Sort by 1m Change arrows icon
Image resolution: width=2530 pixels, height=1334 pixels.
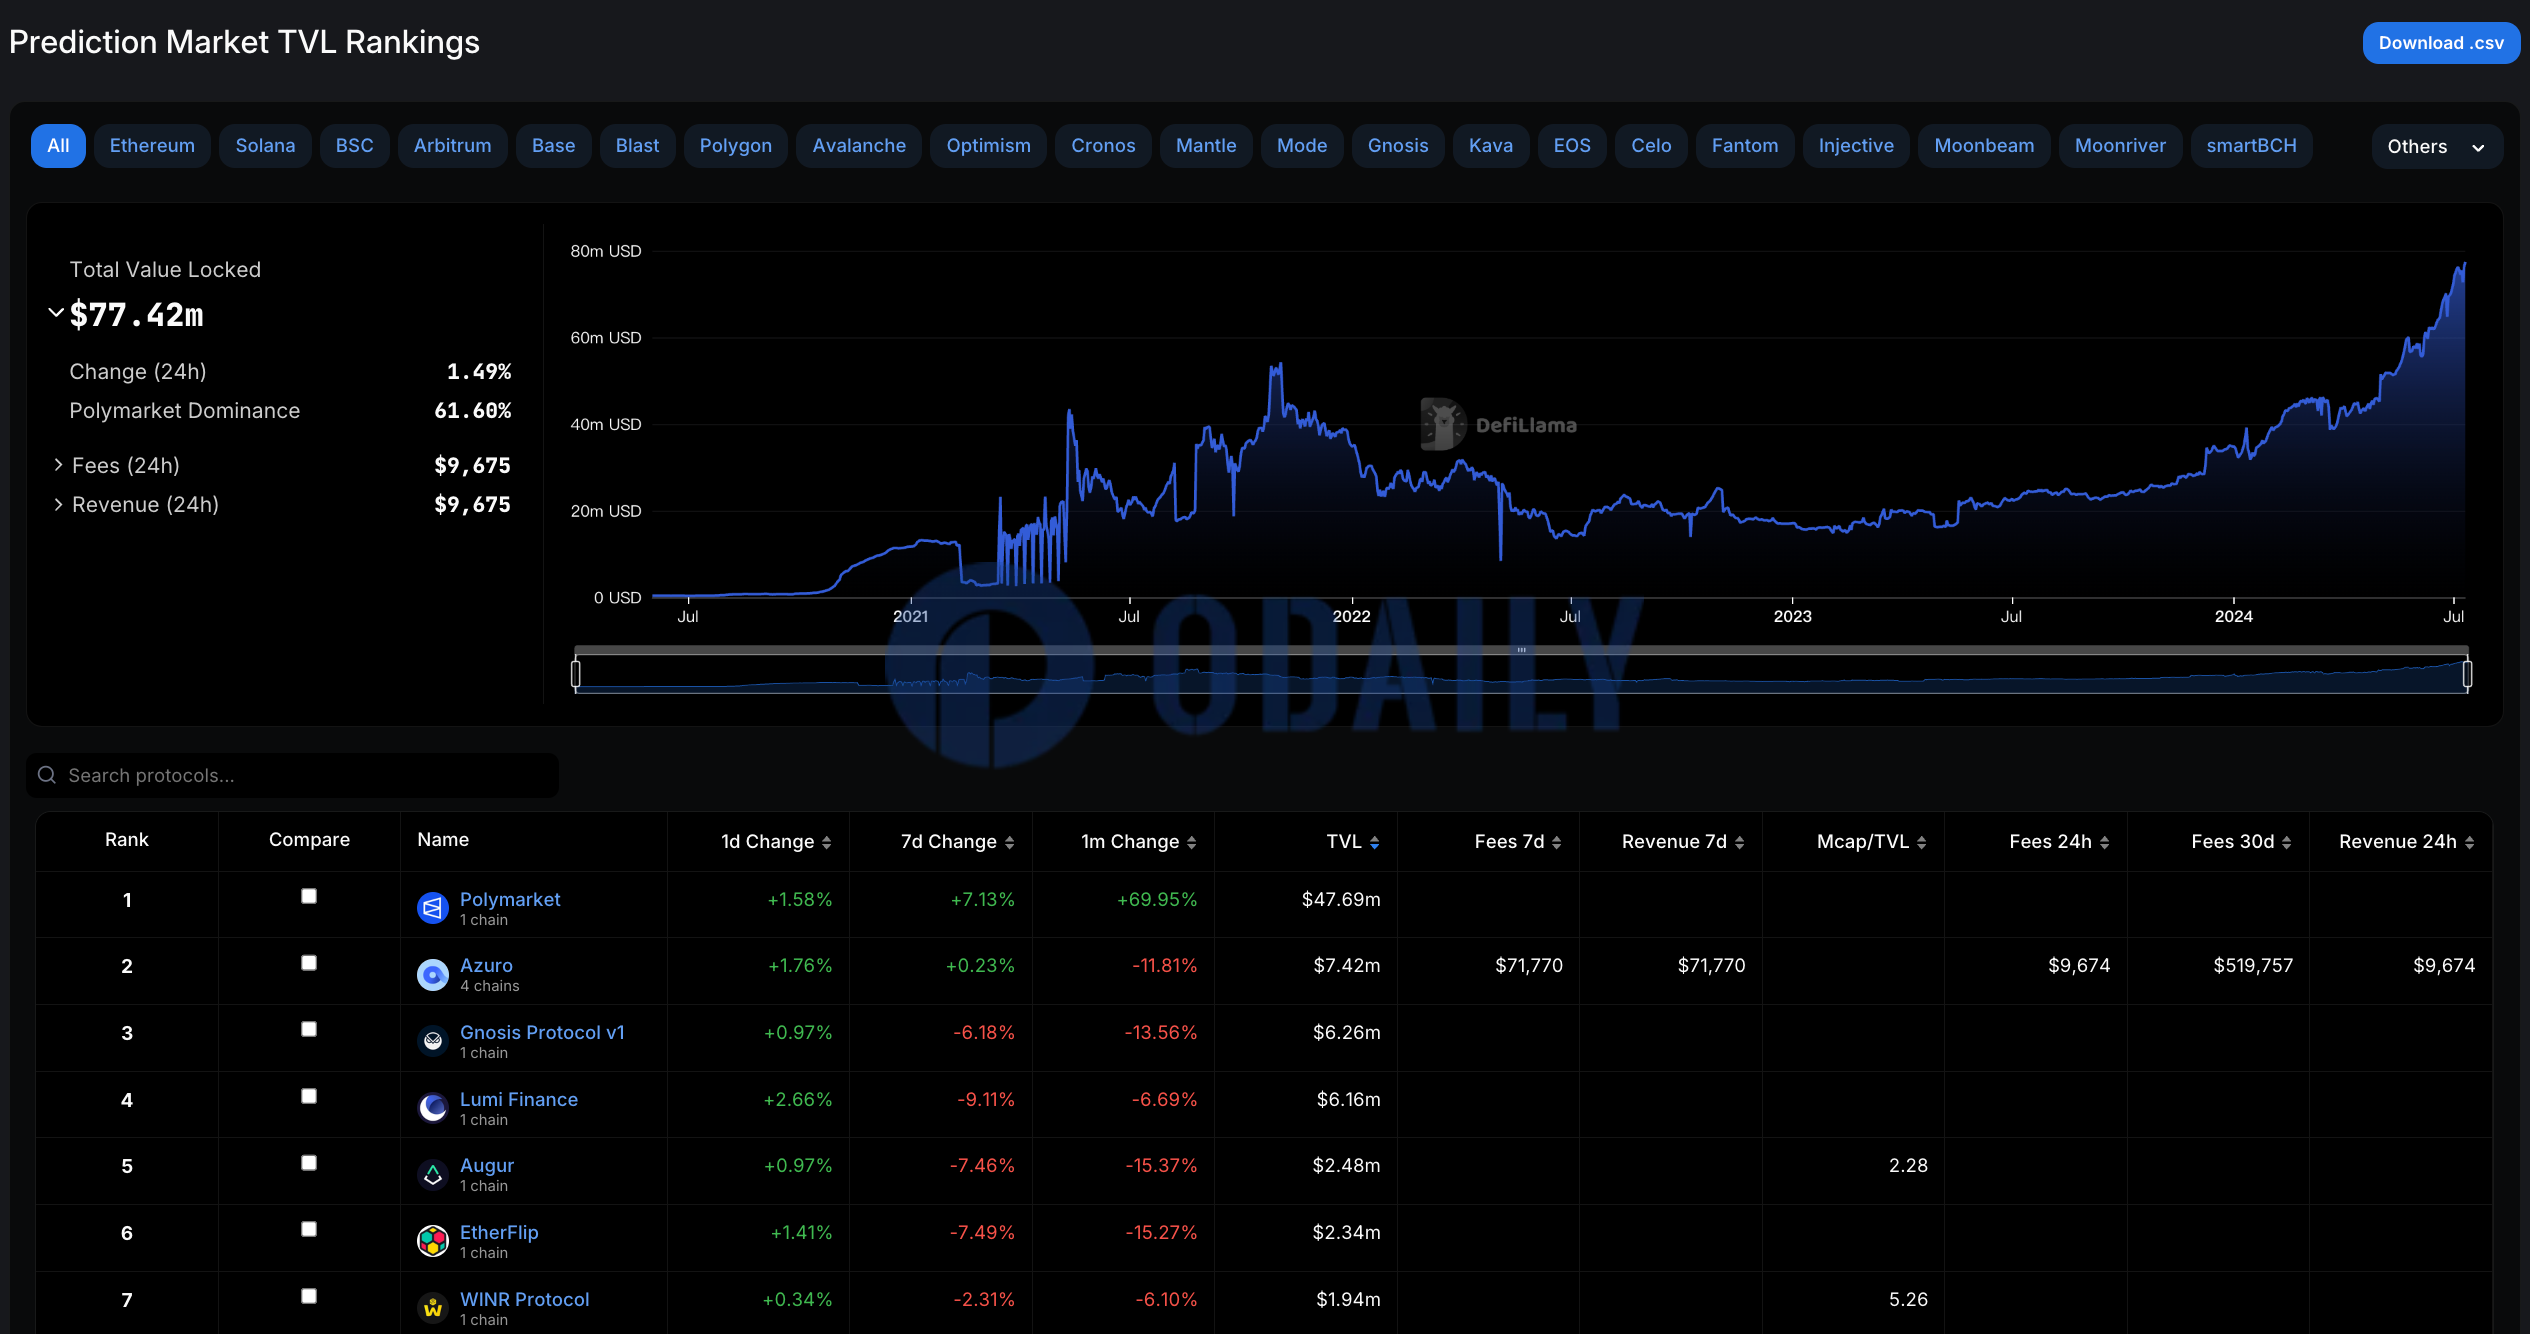point(1191,843)
